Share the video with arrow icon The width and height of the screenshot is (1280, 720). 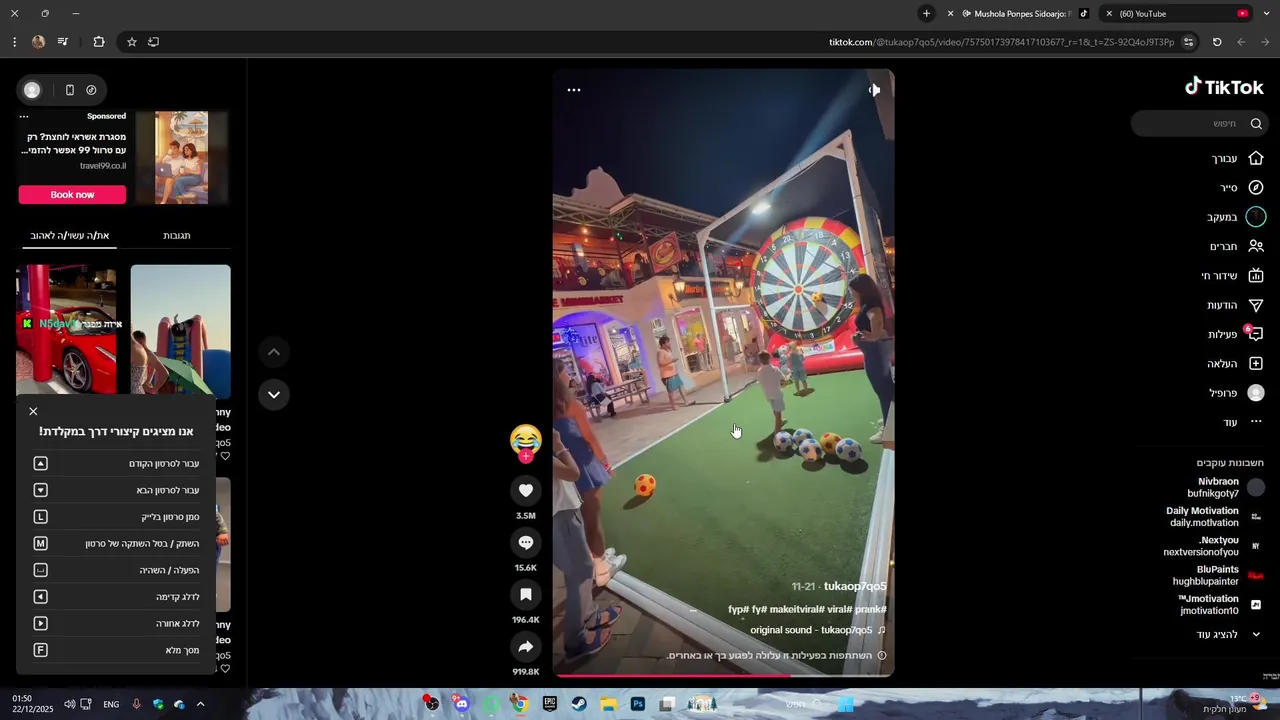point(525,647)
